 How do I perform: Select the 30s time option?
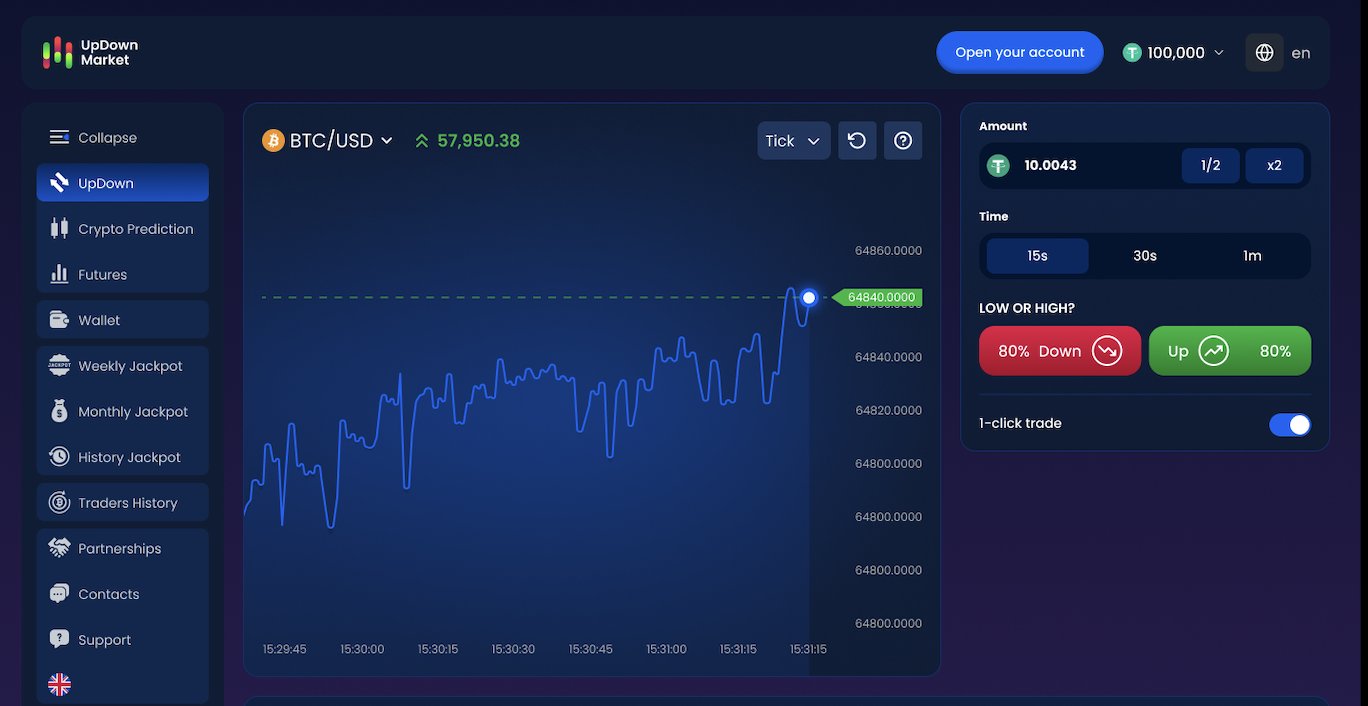(1144, 256)
